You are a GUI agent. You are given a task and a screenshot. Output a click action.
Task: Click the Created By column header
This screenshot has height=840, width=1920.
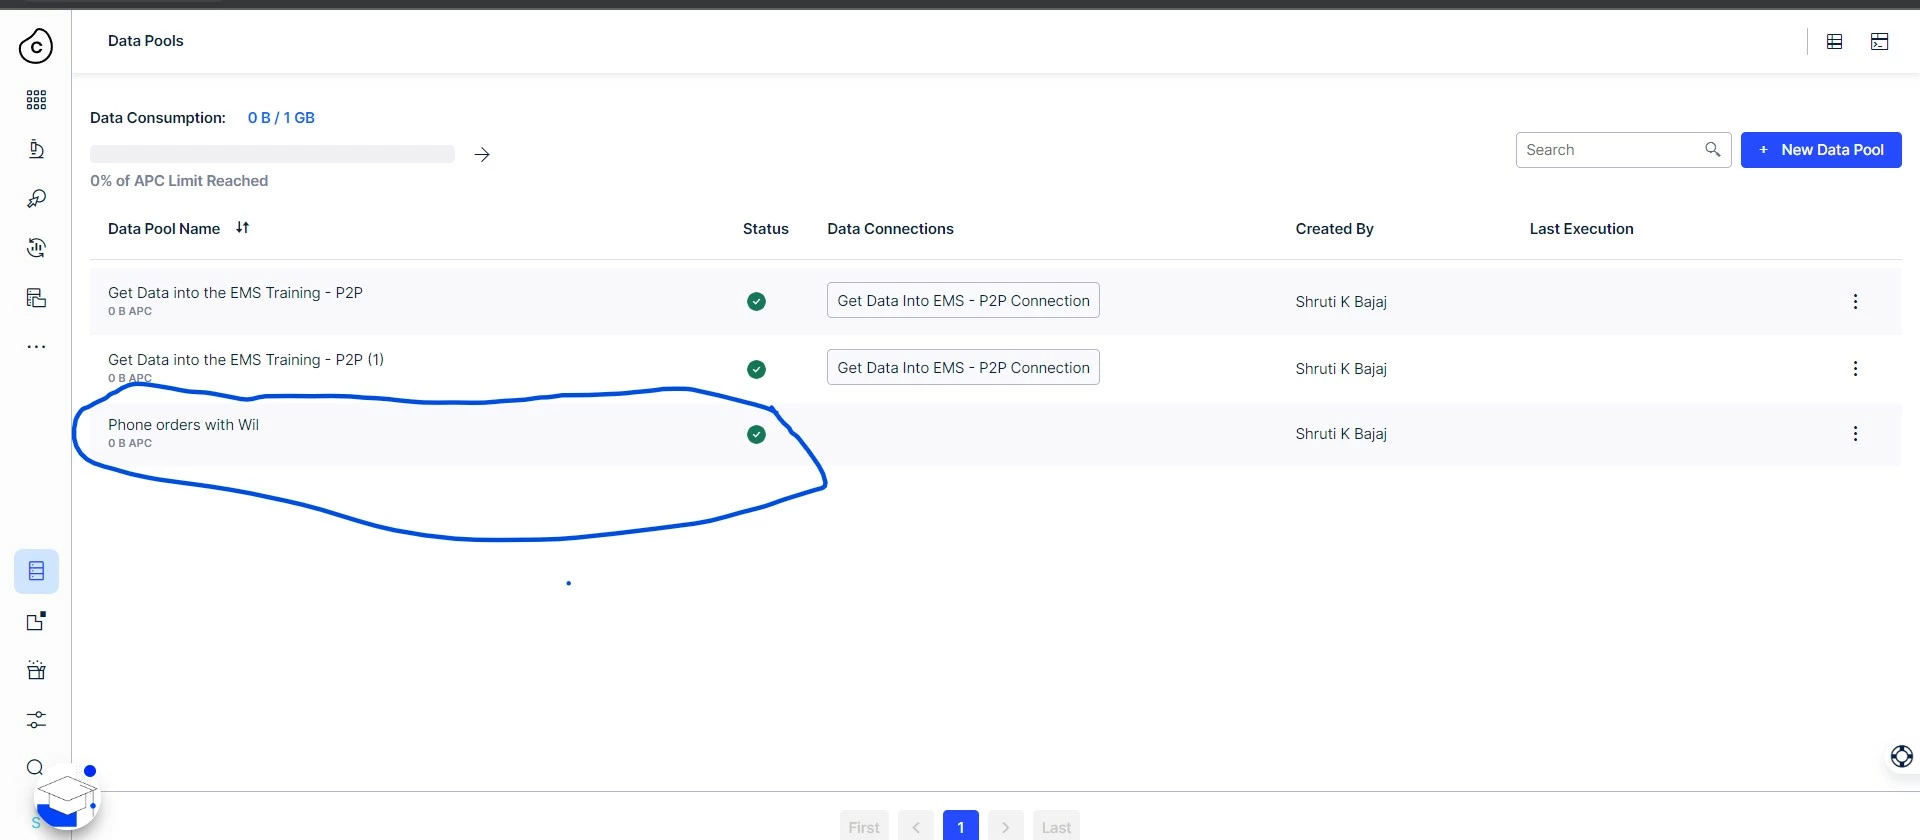(1334, 229)
